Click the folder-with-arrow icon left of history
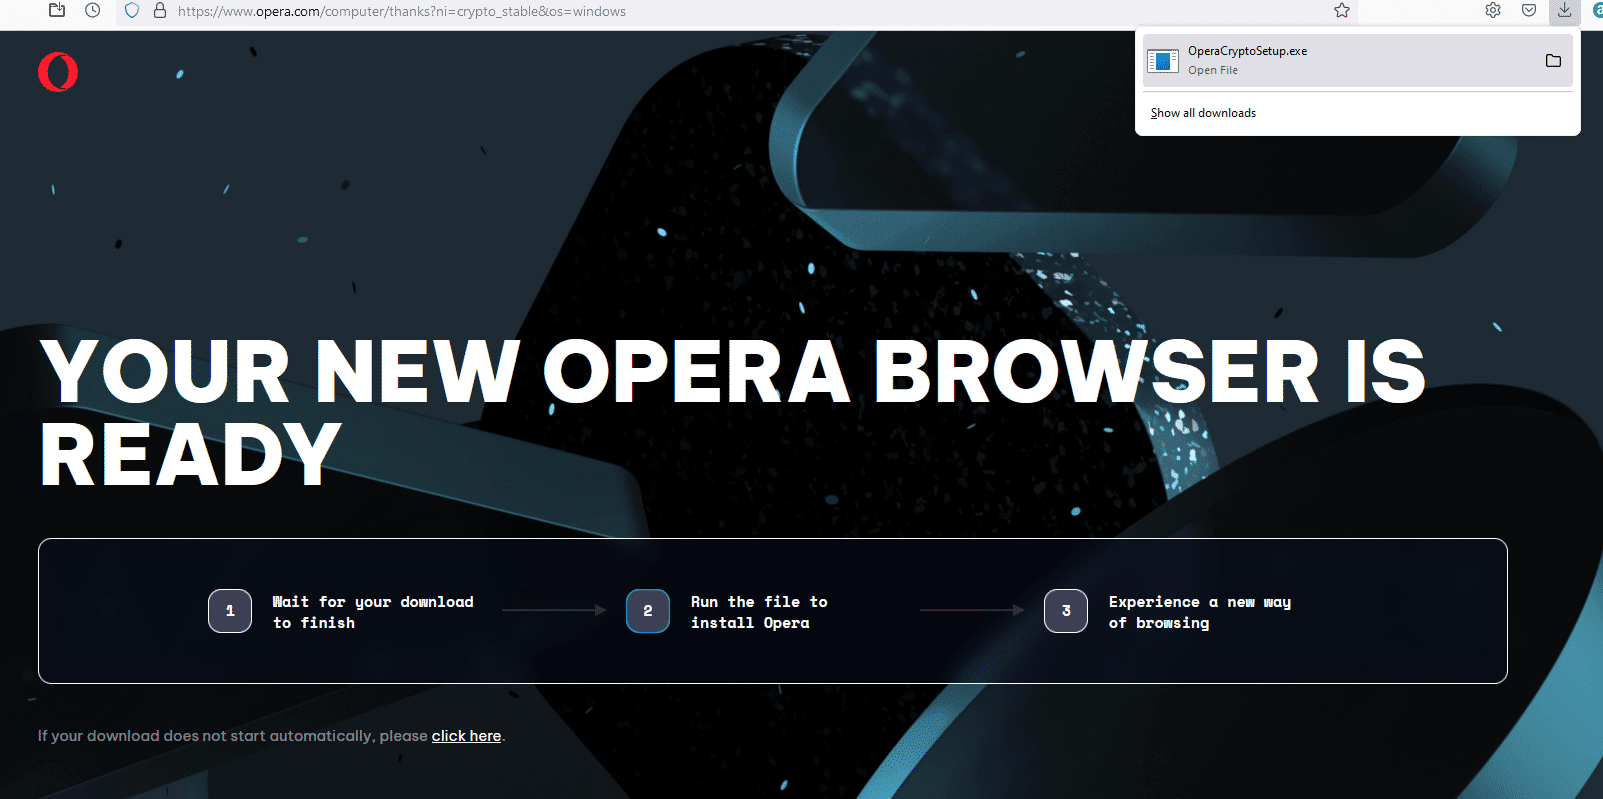This screenshot has width=1603, height=799. (x=57, y=10)
